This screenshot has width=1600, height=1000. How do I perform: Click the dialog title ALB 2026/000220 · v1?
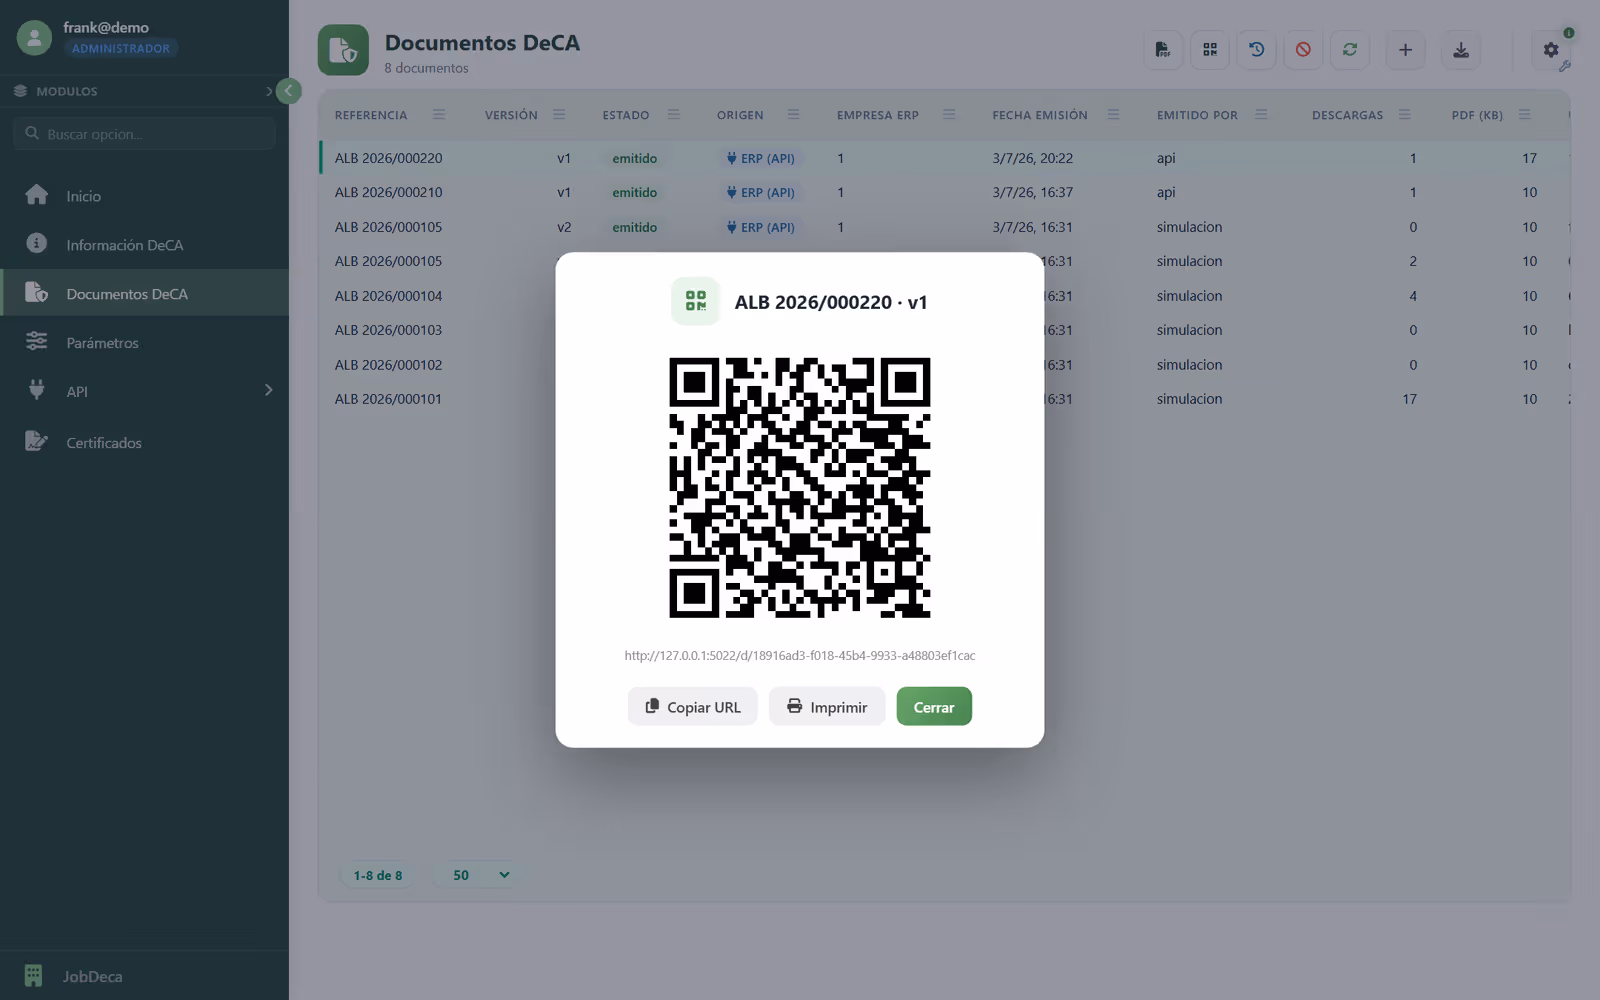831,302
